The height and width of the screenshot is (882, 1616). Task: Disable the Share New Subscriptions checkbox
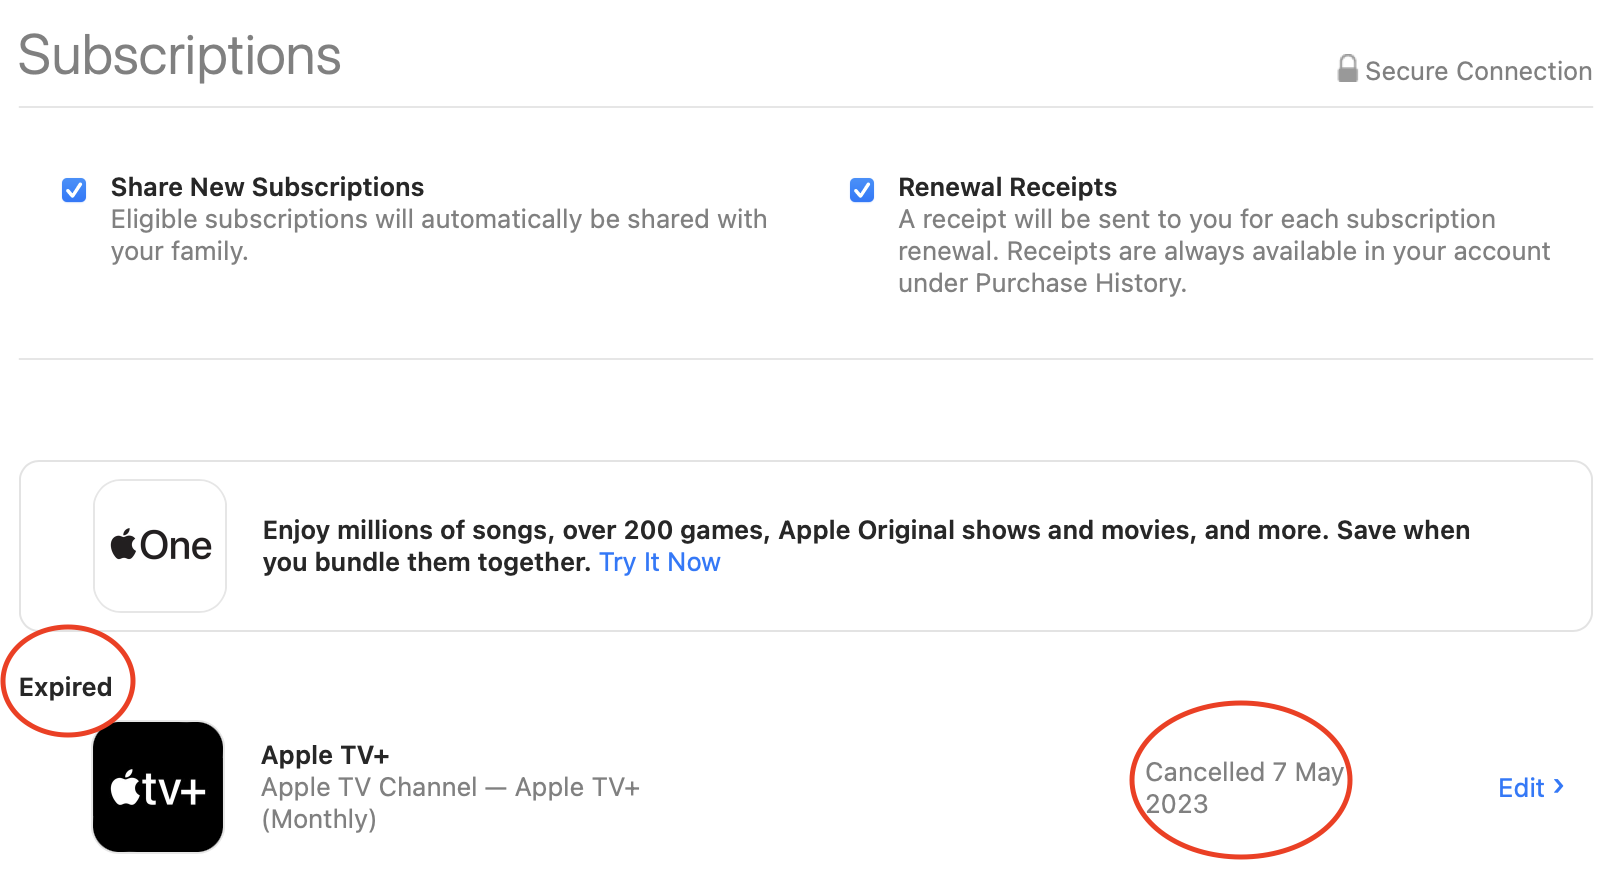click(74, 190)
